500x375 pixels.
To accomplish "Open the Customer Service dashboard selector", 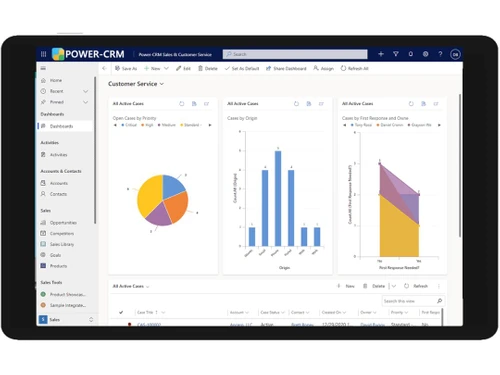I will (x=136, y=84).
